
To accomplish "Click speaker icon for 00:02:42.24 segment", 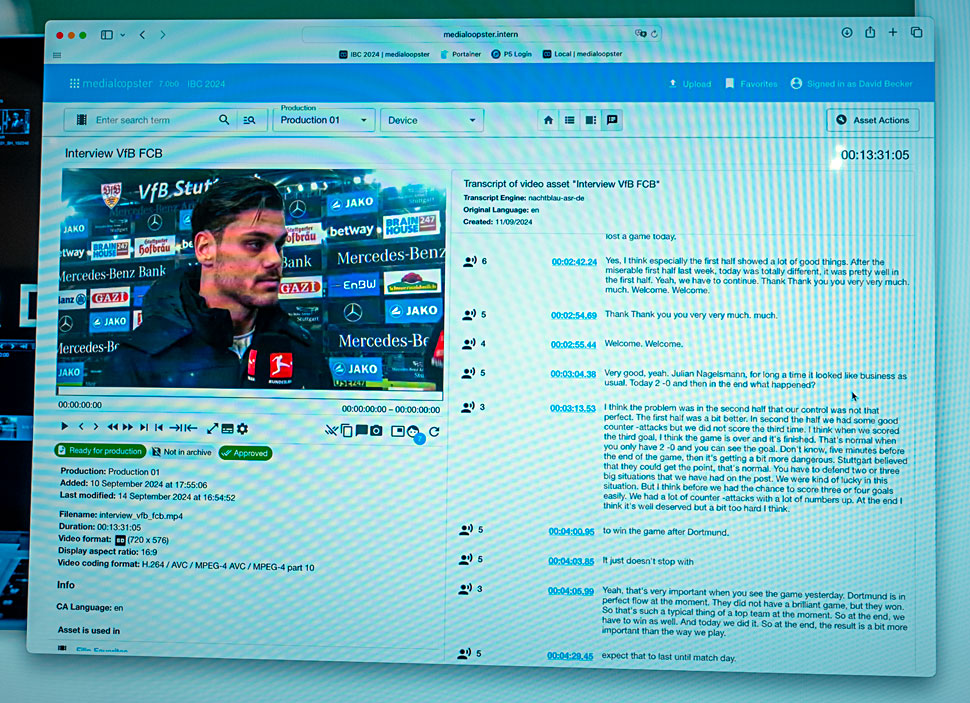I will [470, 261].
